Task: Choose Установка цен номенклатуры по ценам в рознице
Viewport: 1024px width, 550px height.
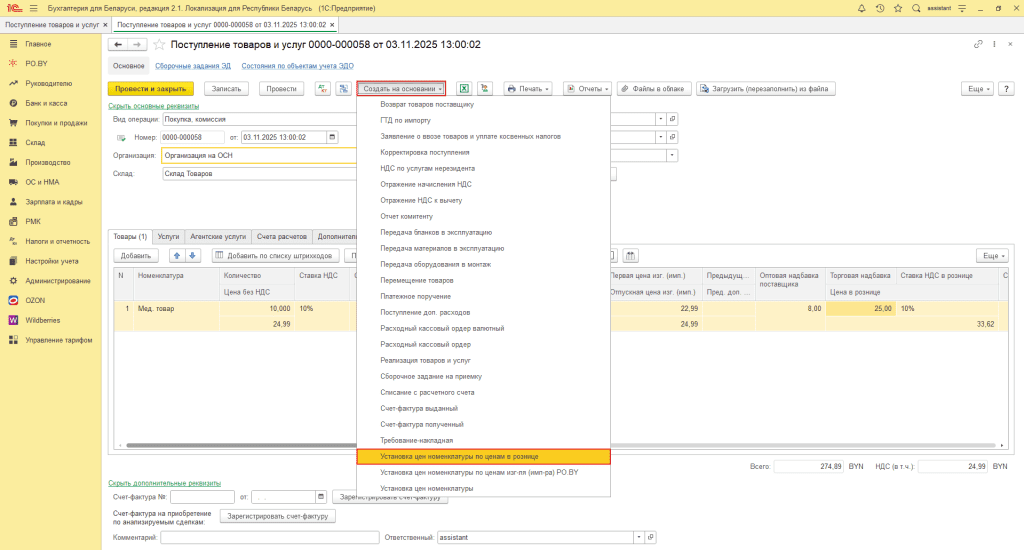Action: 460,456
